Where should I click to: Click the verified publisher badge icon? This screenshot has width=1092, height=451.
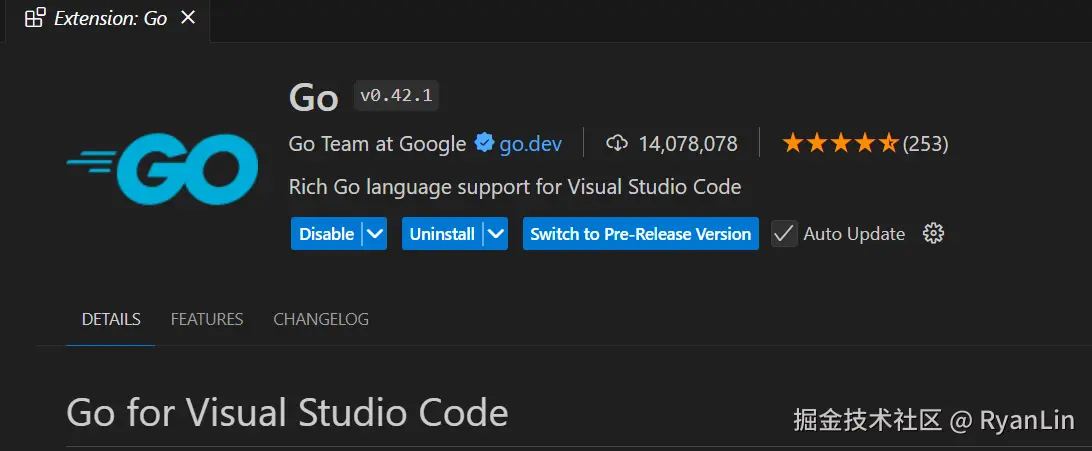click(484, 143)
